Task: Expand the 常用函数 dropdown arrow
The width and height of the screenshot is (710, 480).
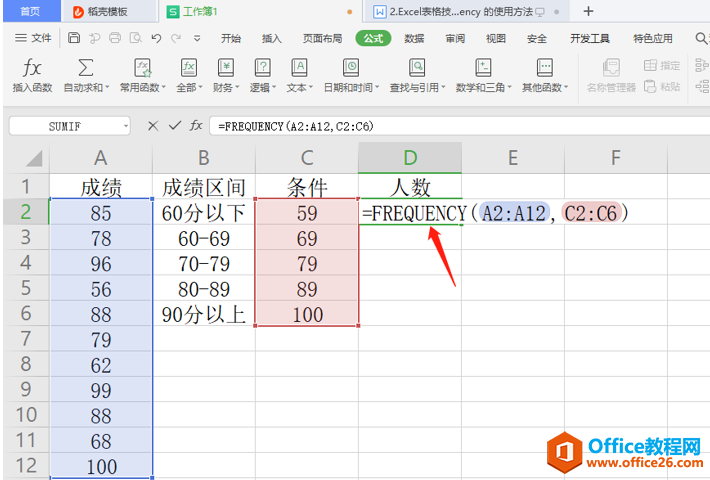Action: [x=163, y=88]
